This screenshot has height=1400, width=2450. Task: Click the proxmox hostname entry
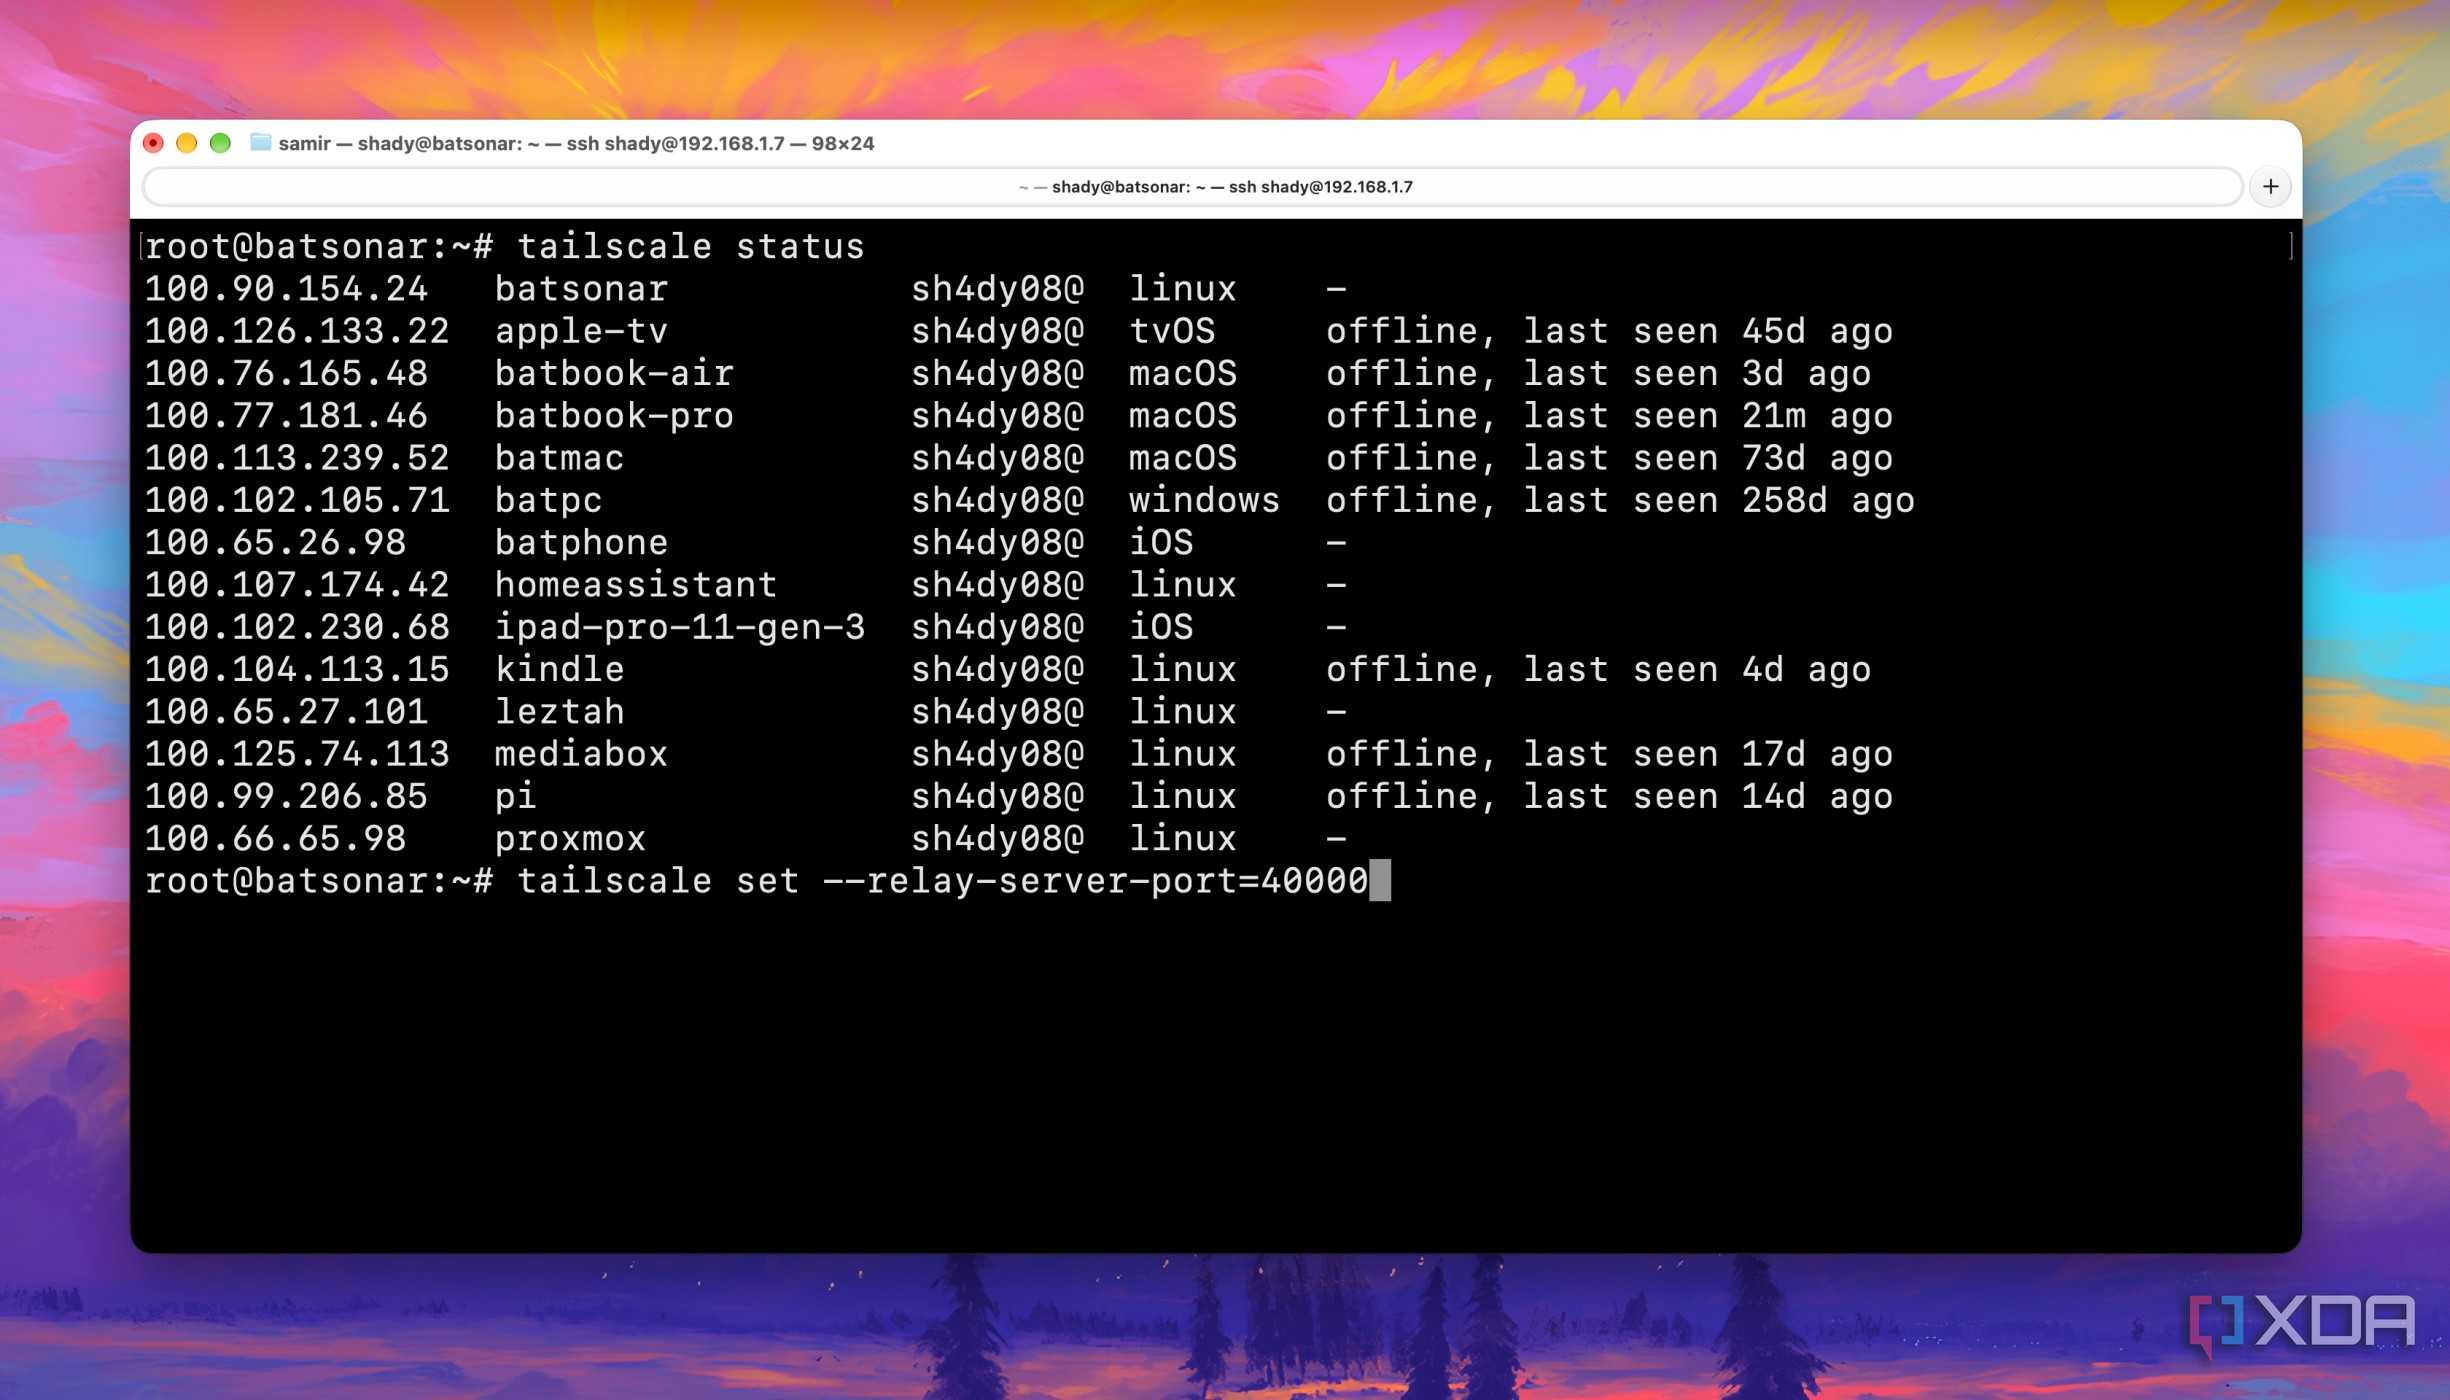[x=570, y=839]
